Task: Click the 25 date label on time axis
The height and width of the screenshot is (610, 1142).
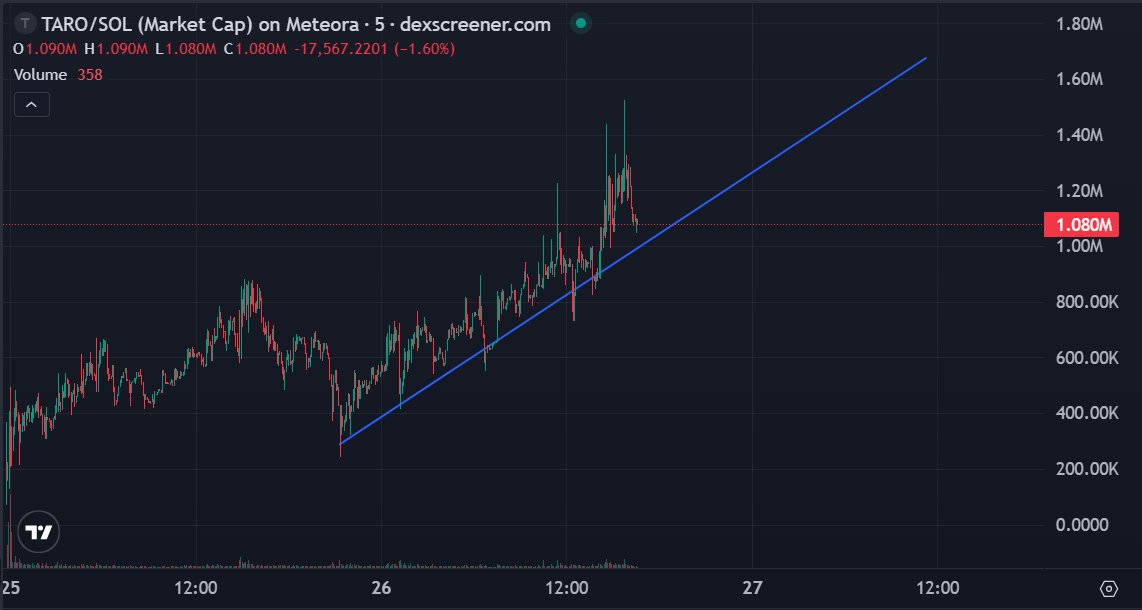Action: 10,587
